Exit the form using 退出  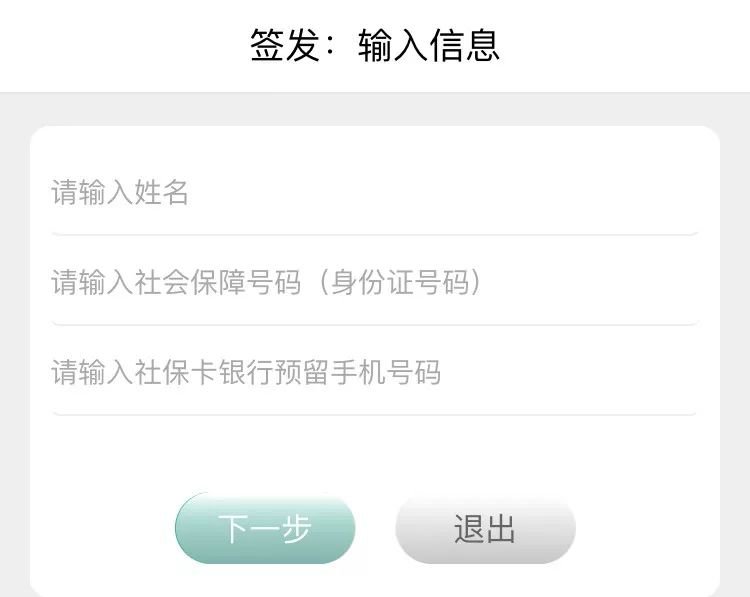pos(485,528)
